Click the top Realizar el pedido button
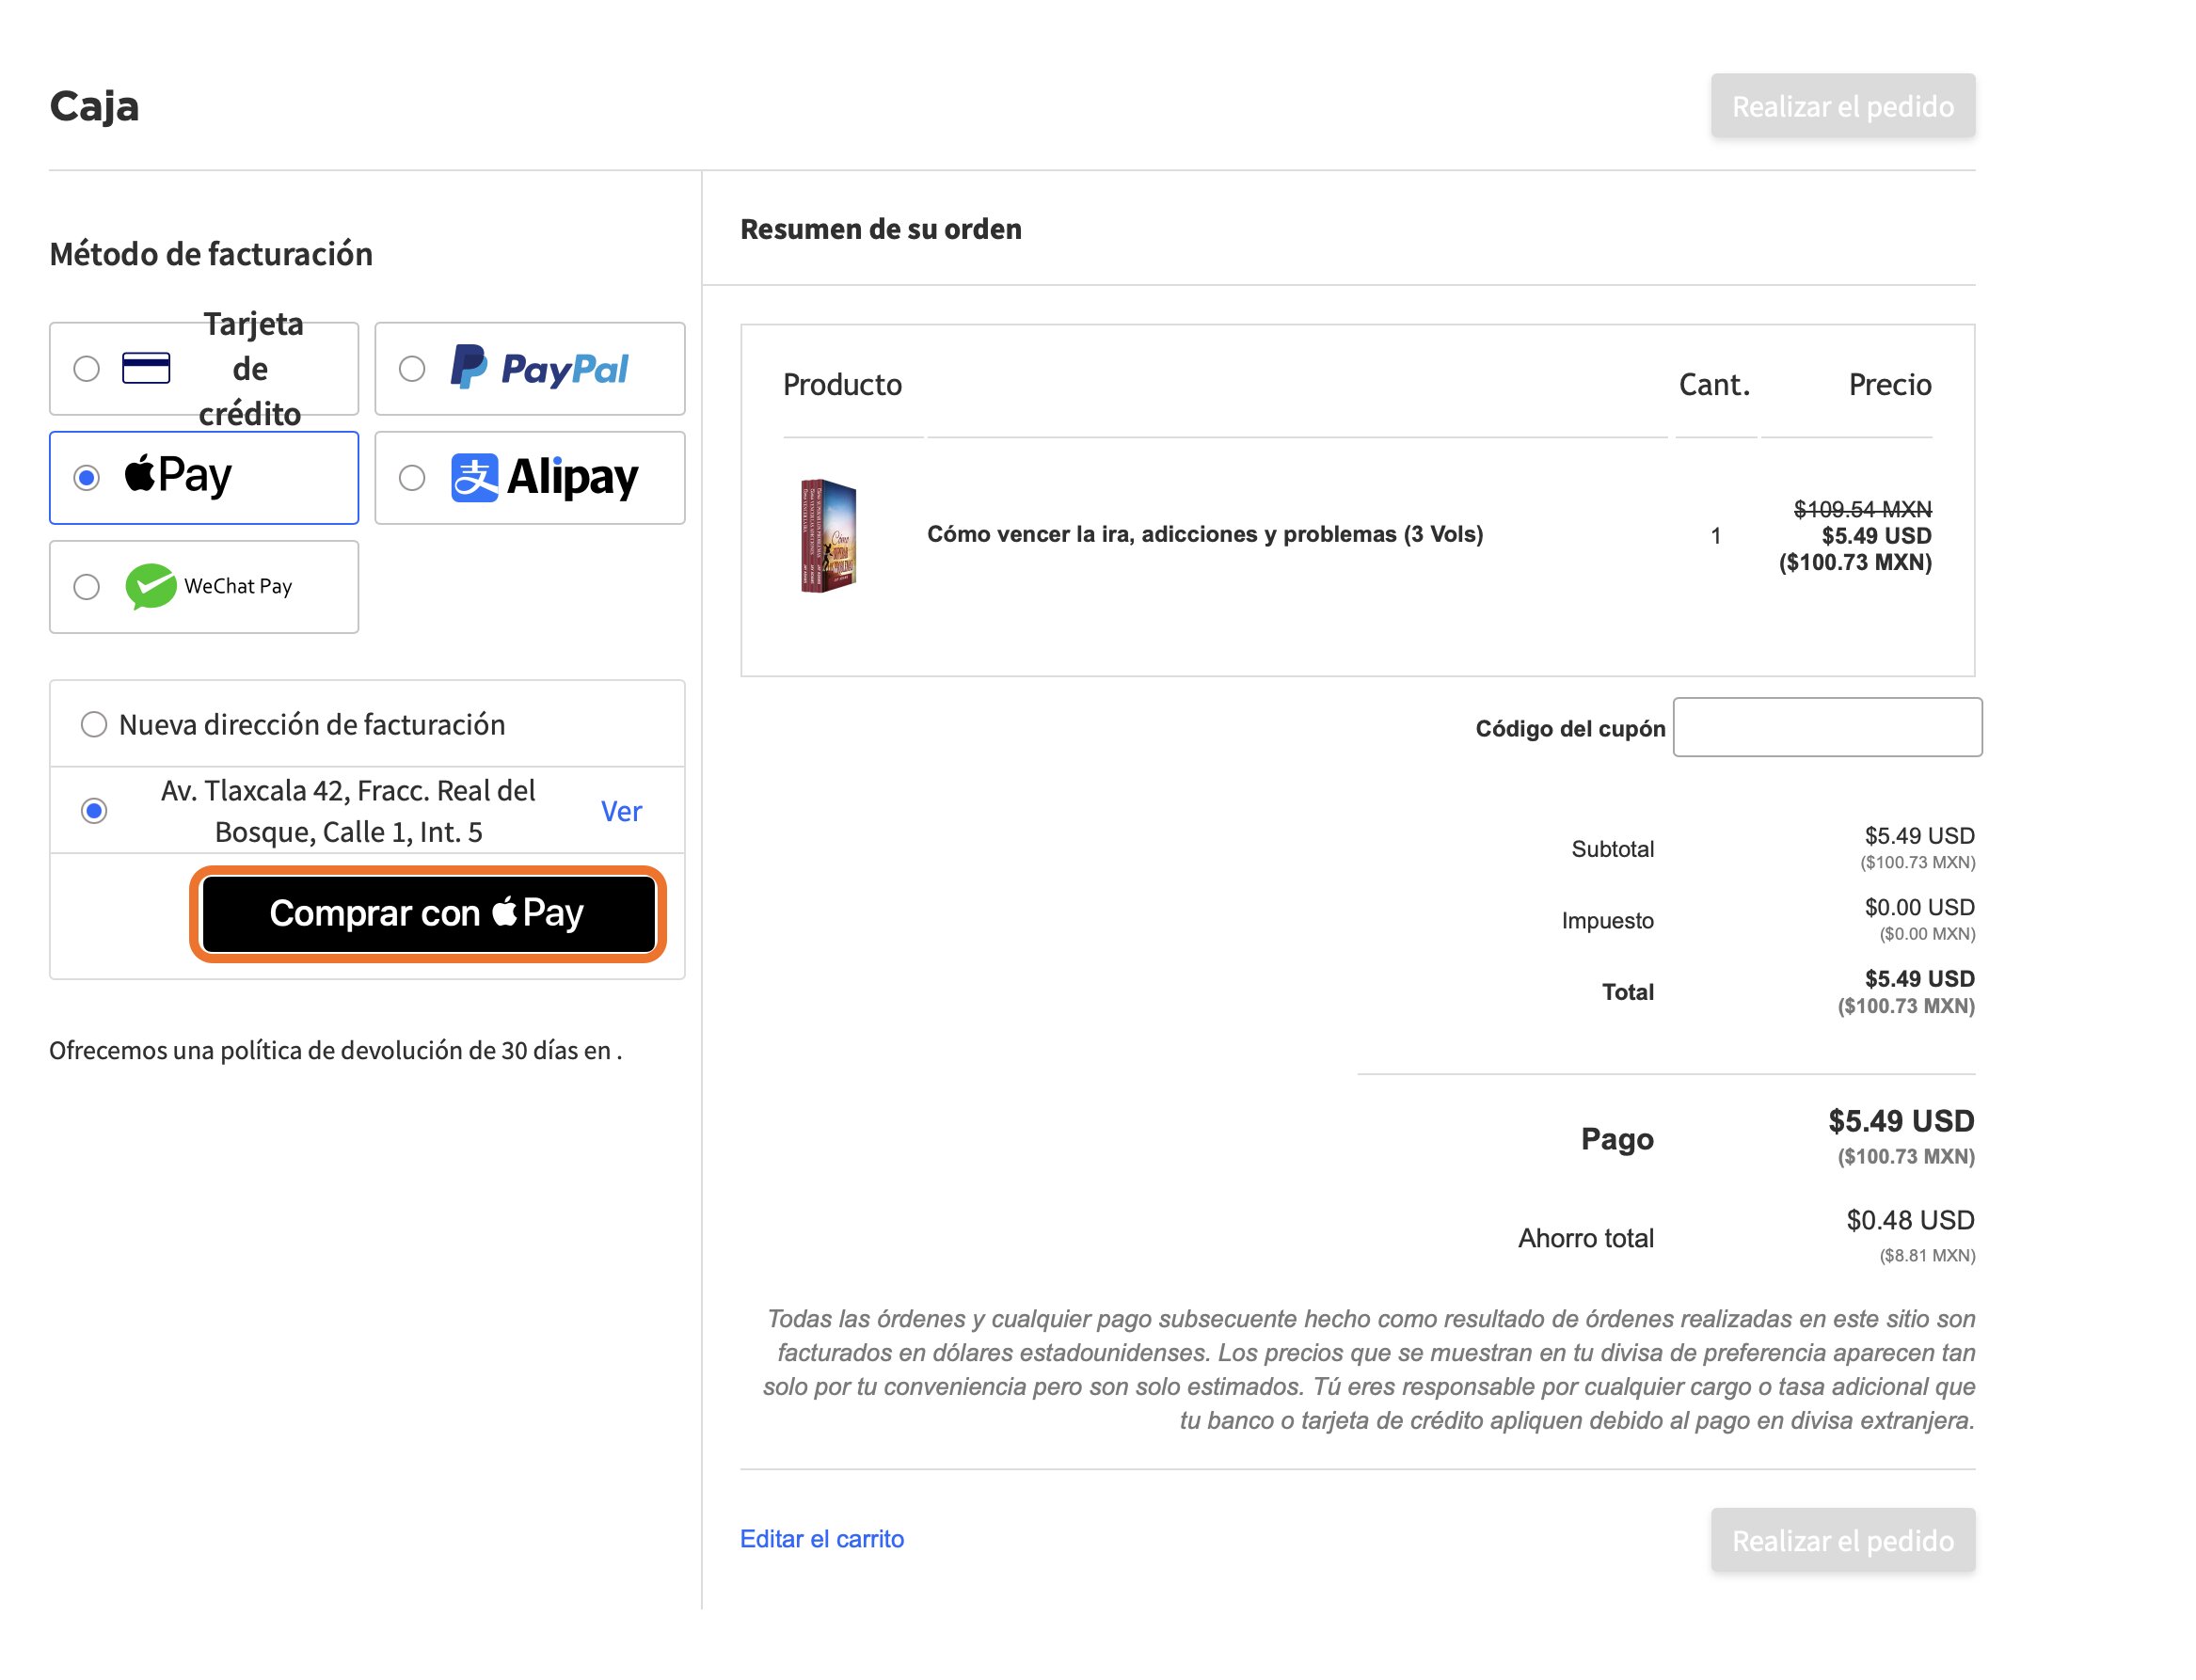Image resolution: width=2196 pixels, height=1680 pixels. pos(1843,106)
